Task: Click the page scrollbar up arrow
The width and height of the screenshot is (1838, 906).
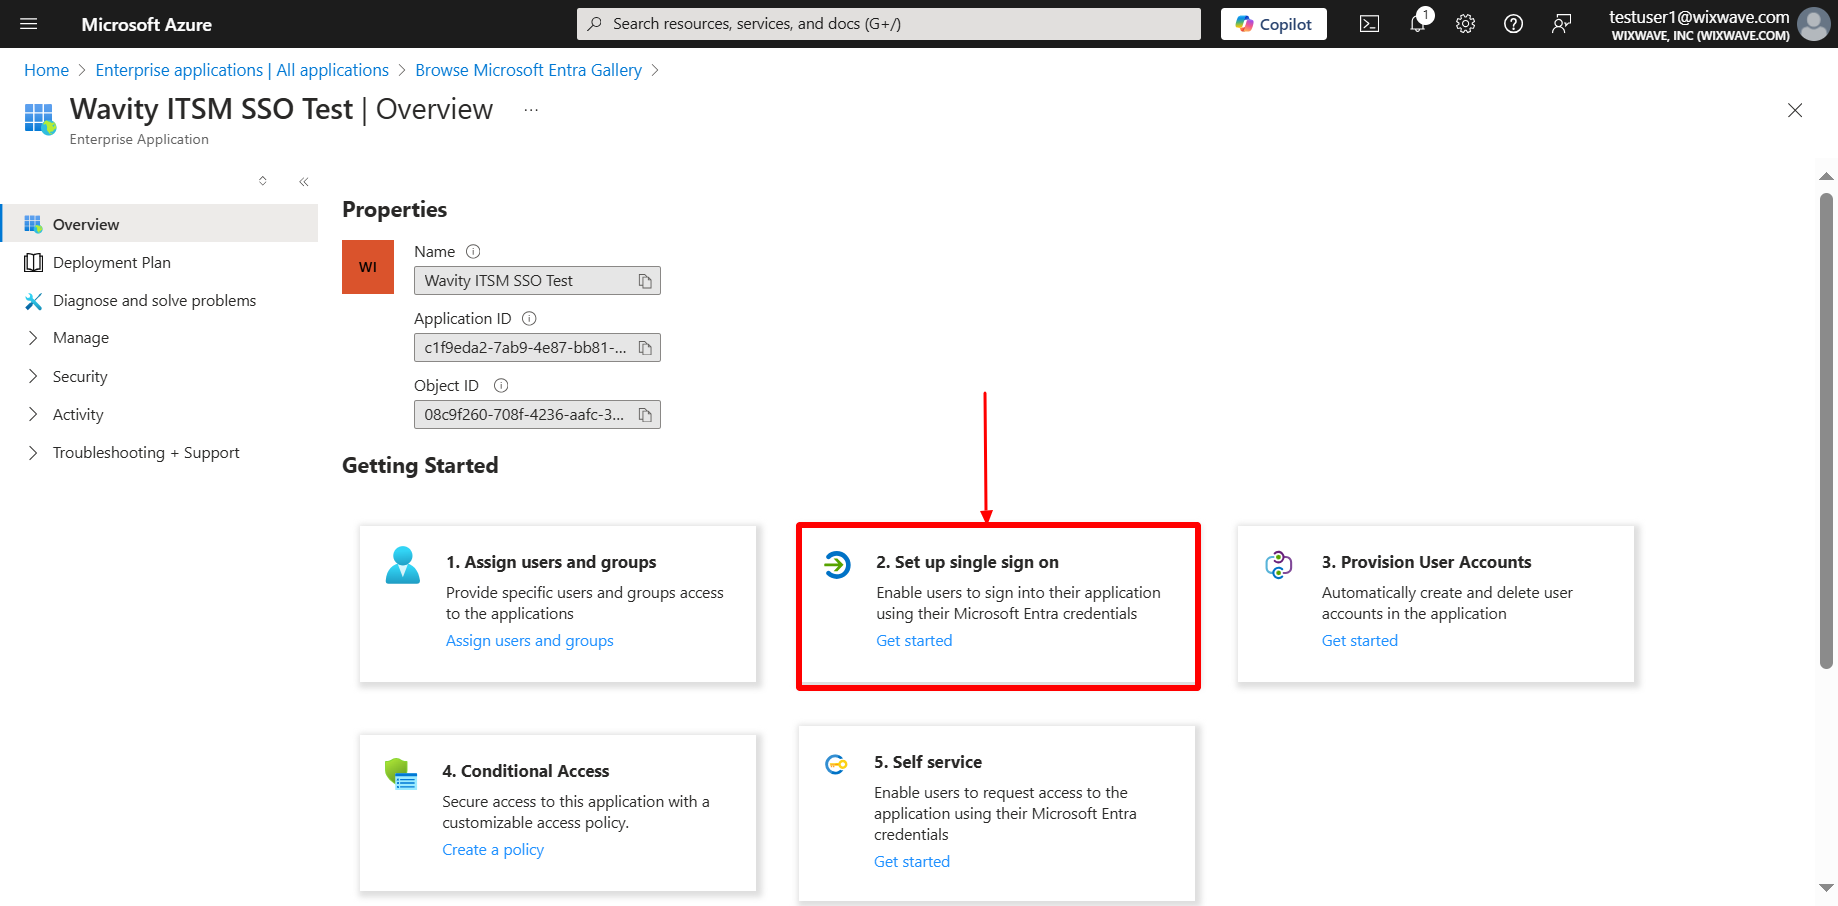Action: pyautogui.click(x=1826, y=177)
